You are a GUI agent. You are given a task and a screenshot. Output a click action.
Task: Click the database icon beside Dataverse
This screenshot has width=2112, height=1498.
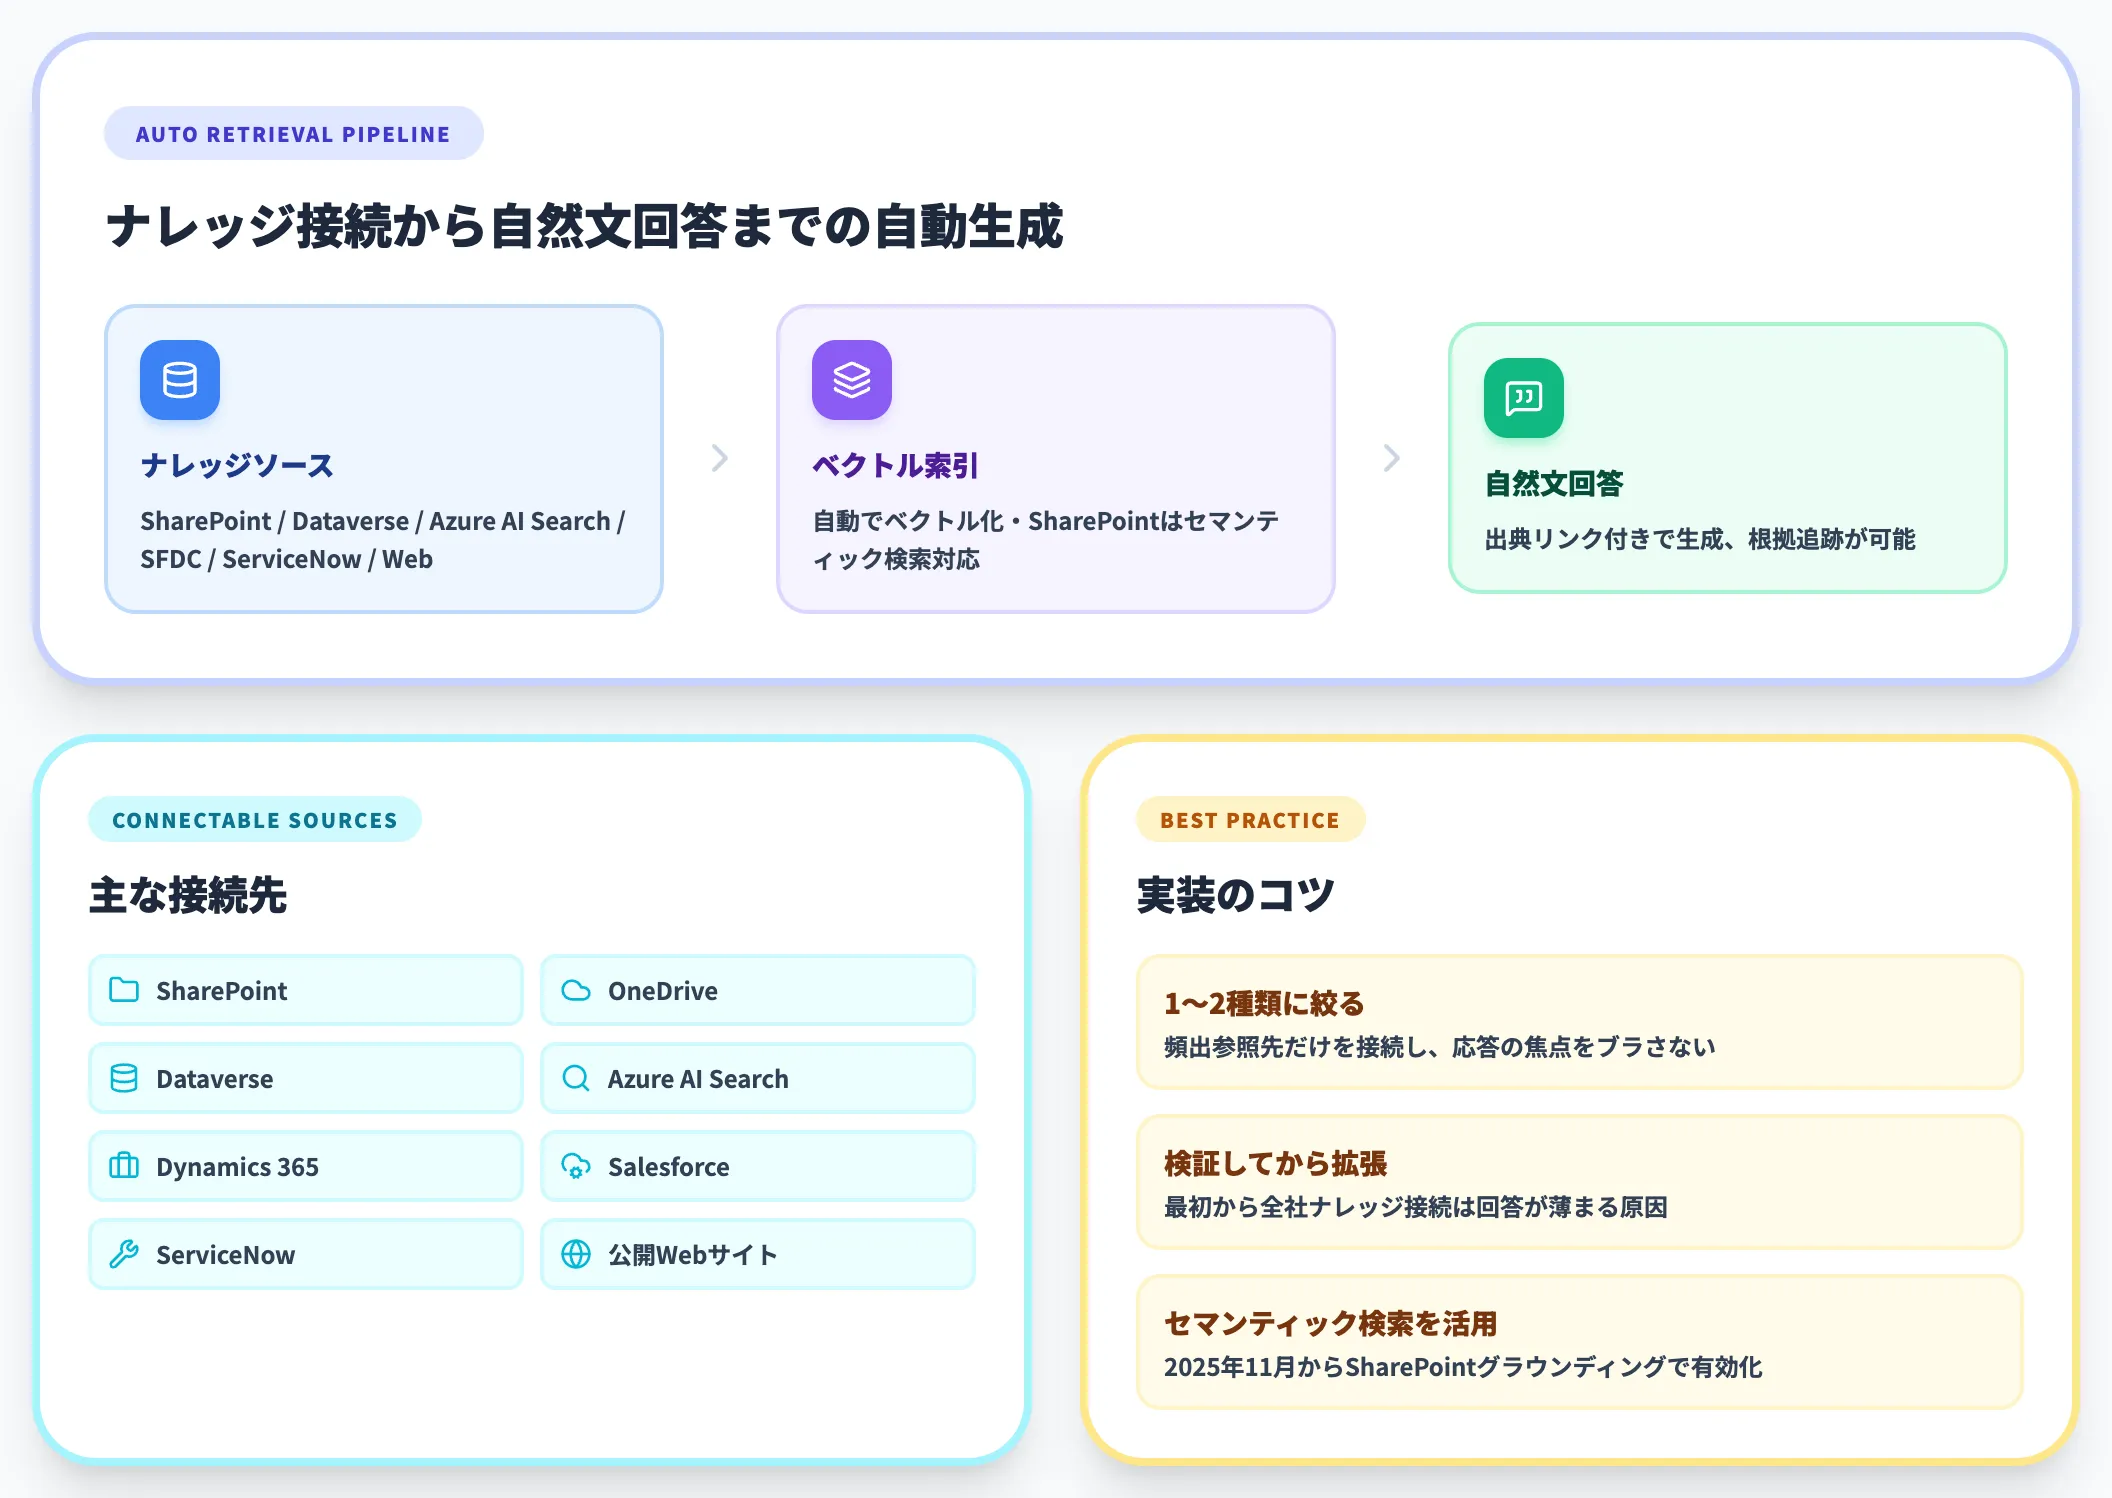pos(124,1078)
